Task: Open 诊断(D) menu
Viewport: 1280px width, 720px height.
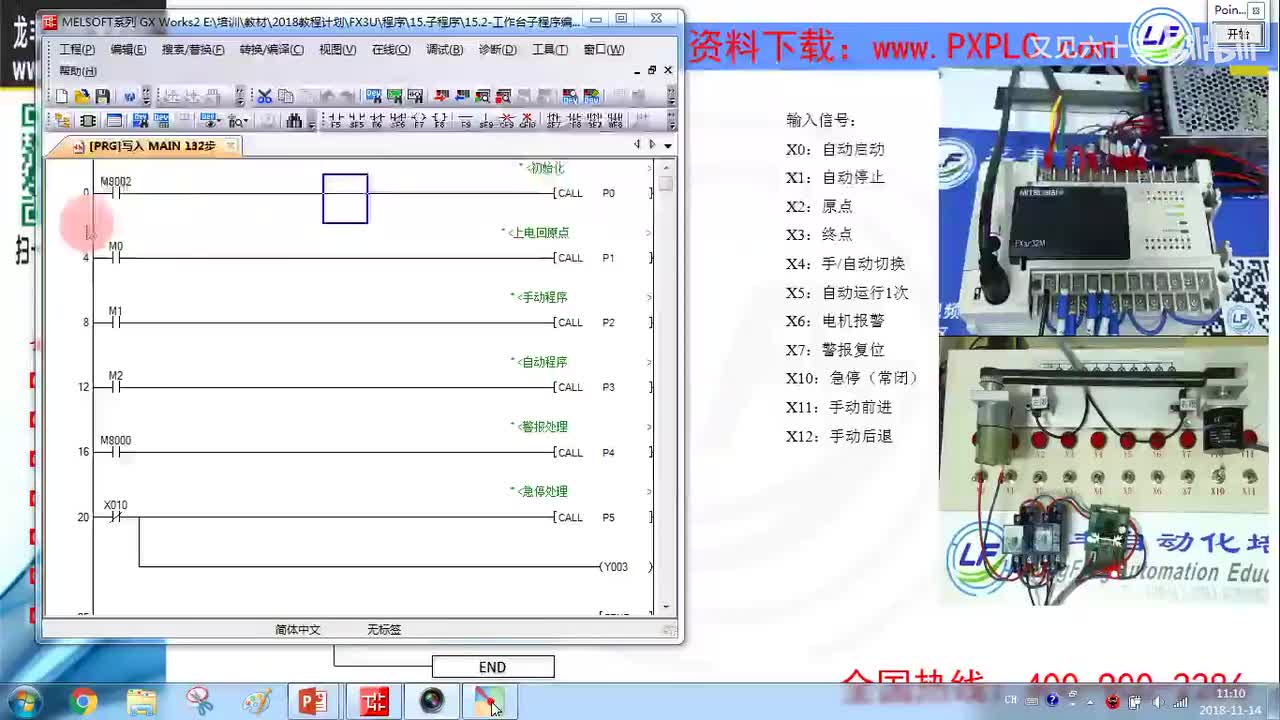Action: (498, 49)
